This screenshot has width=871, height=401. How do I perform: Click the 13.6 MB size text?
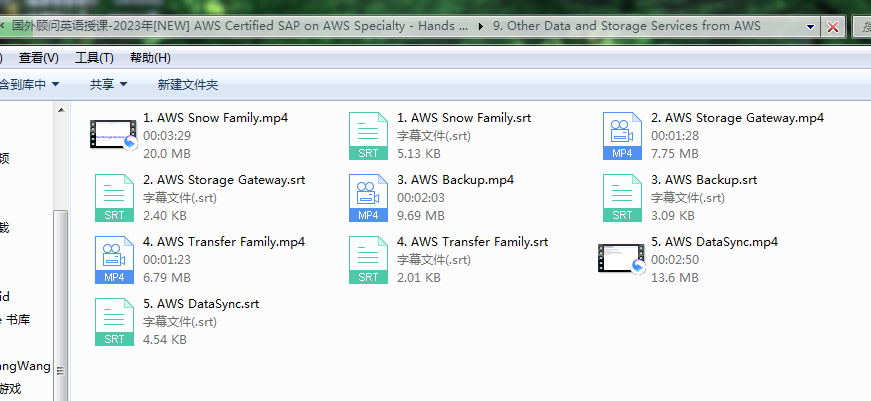click(675, 277)
